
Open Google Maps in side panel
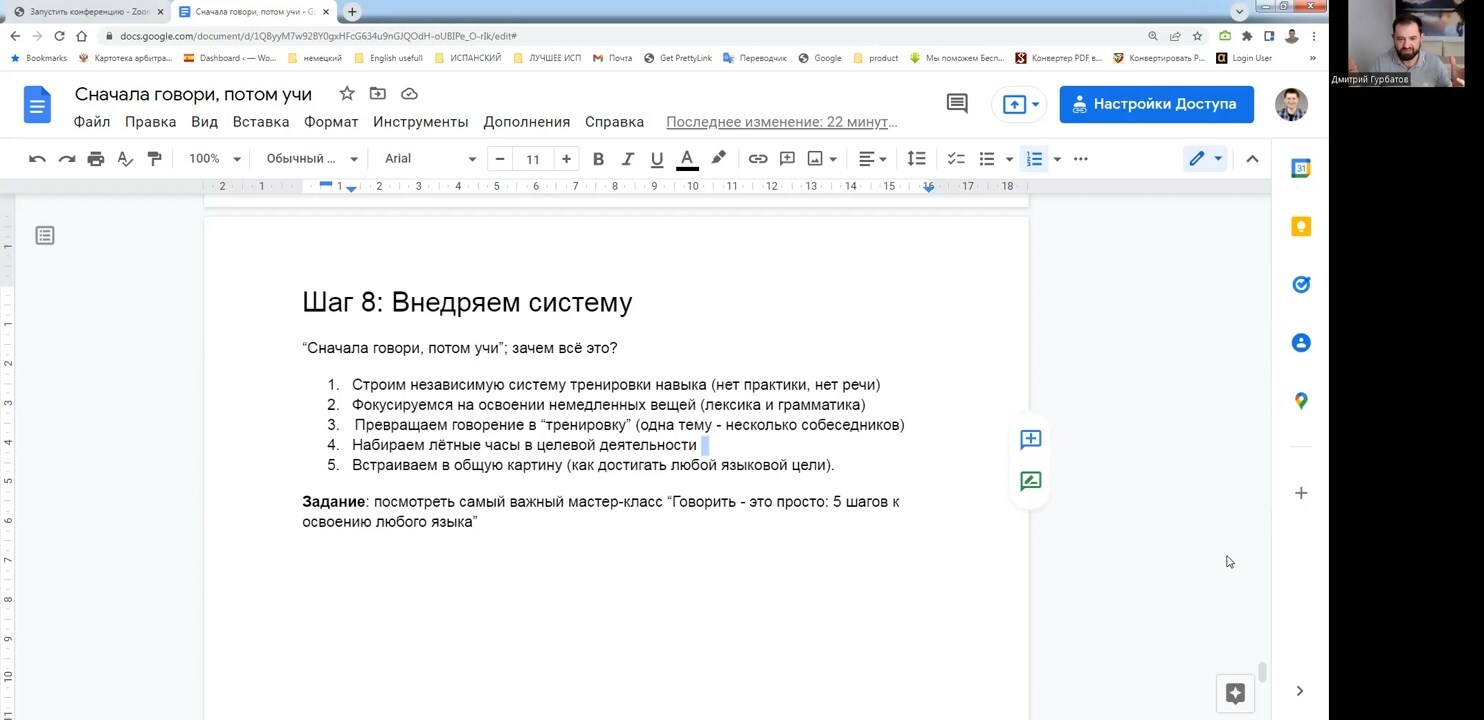pos(1301,401)
